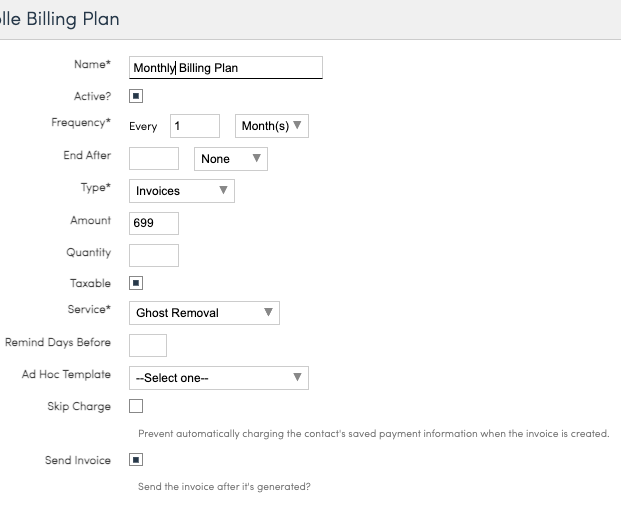Click the Ghost Removal dropdown arrow
The height and width of the screenshot is (509, 621).
268,312
